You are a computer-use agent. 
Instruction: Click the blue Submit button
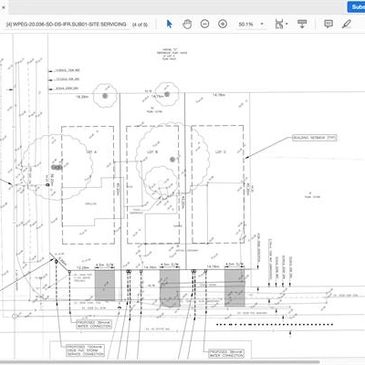[x=356, y=7]
